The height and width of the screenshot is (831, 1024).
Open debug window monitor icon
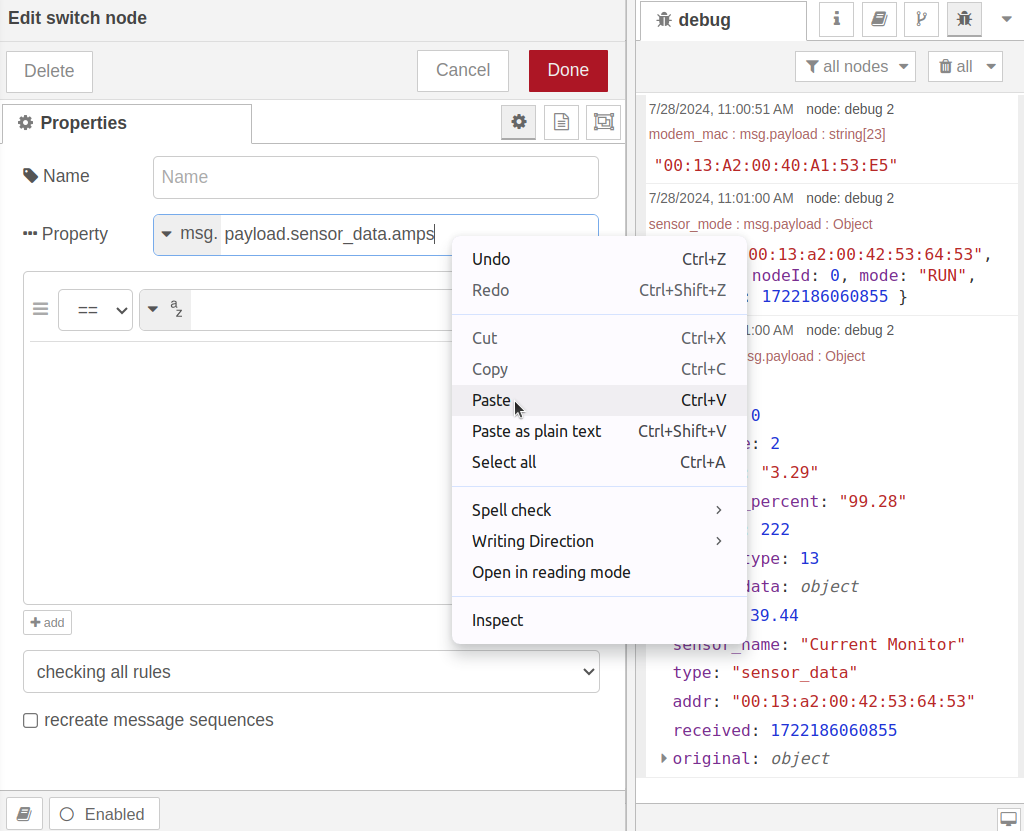1009,819
